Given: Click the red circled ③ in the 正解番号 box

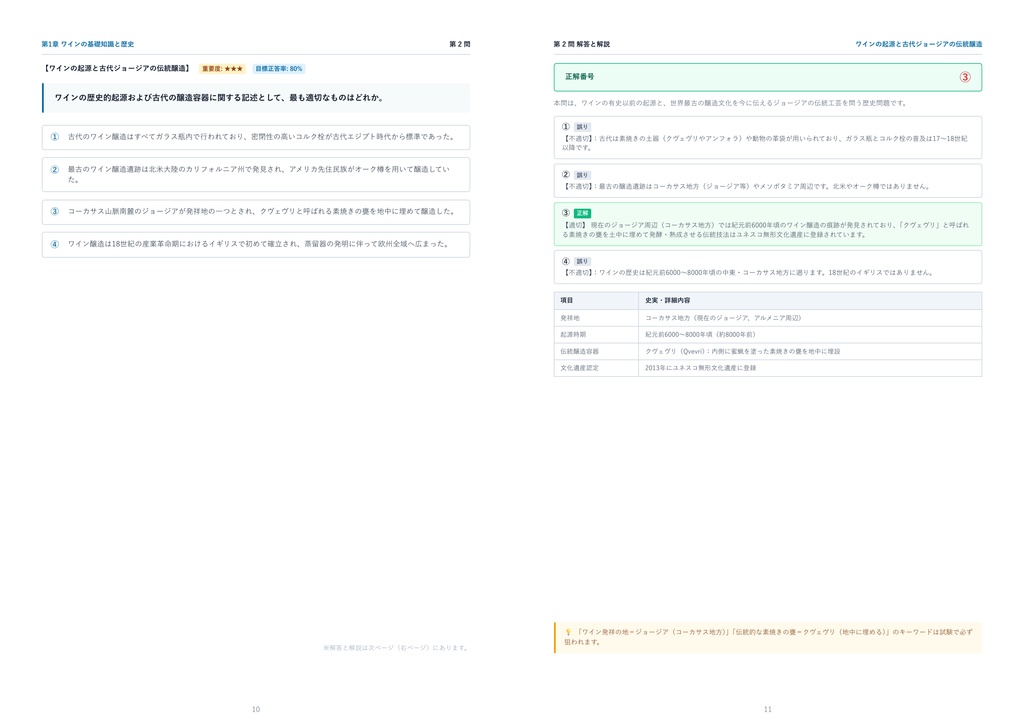Looking at the screenshot, I should pos(965,77).
